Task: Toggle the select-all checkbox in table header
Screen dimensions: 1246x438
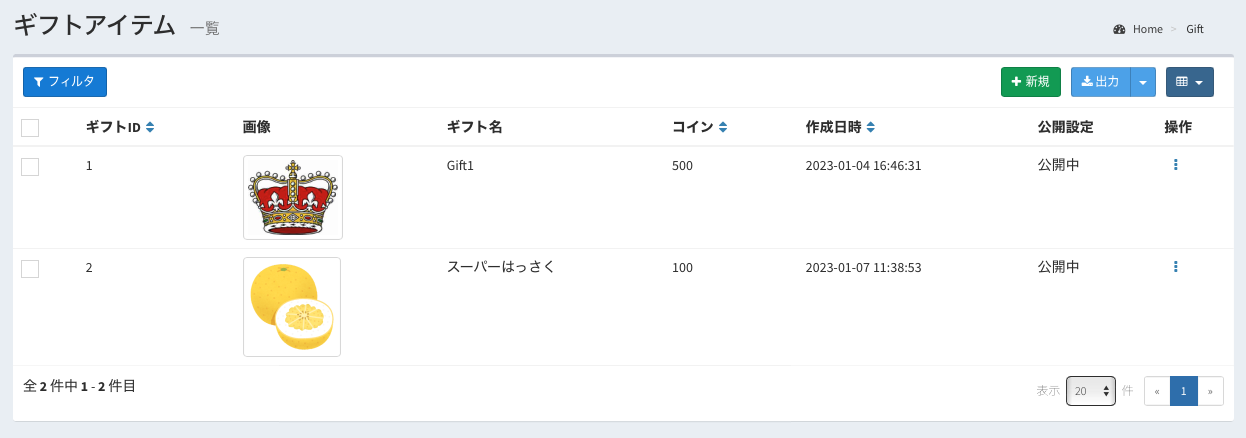Action: pyautogui.click(x=30, y=128)
